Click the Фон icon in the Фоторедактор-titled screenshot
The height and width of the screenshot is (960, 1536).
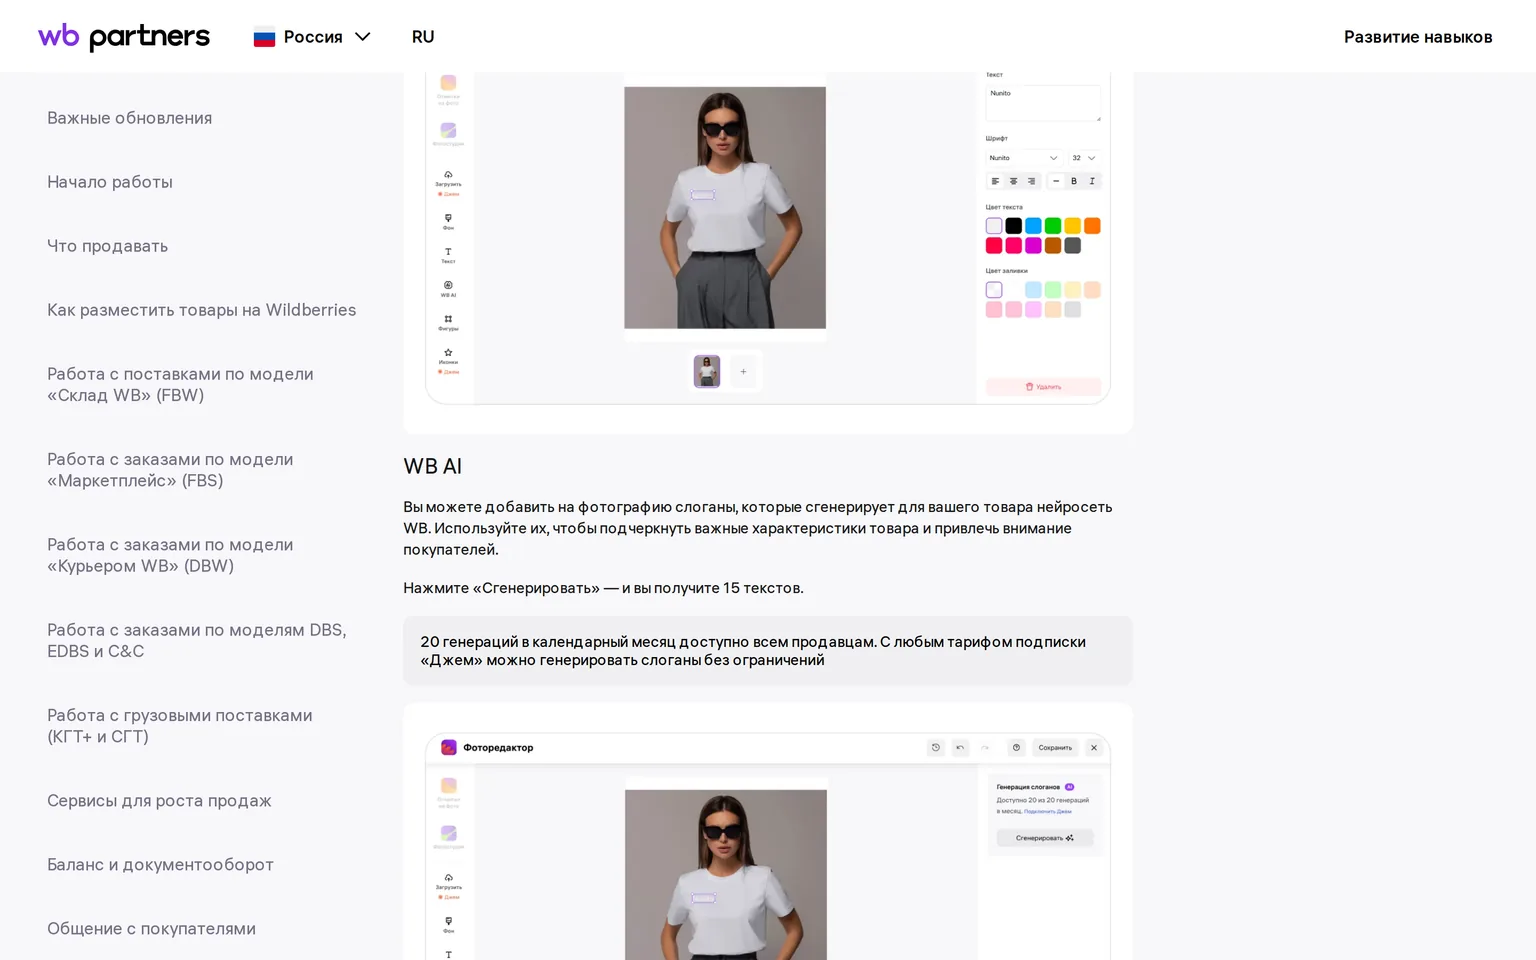click(448, 921)
